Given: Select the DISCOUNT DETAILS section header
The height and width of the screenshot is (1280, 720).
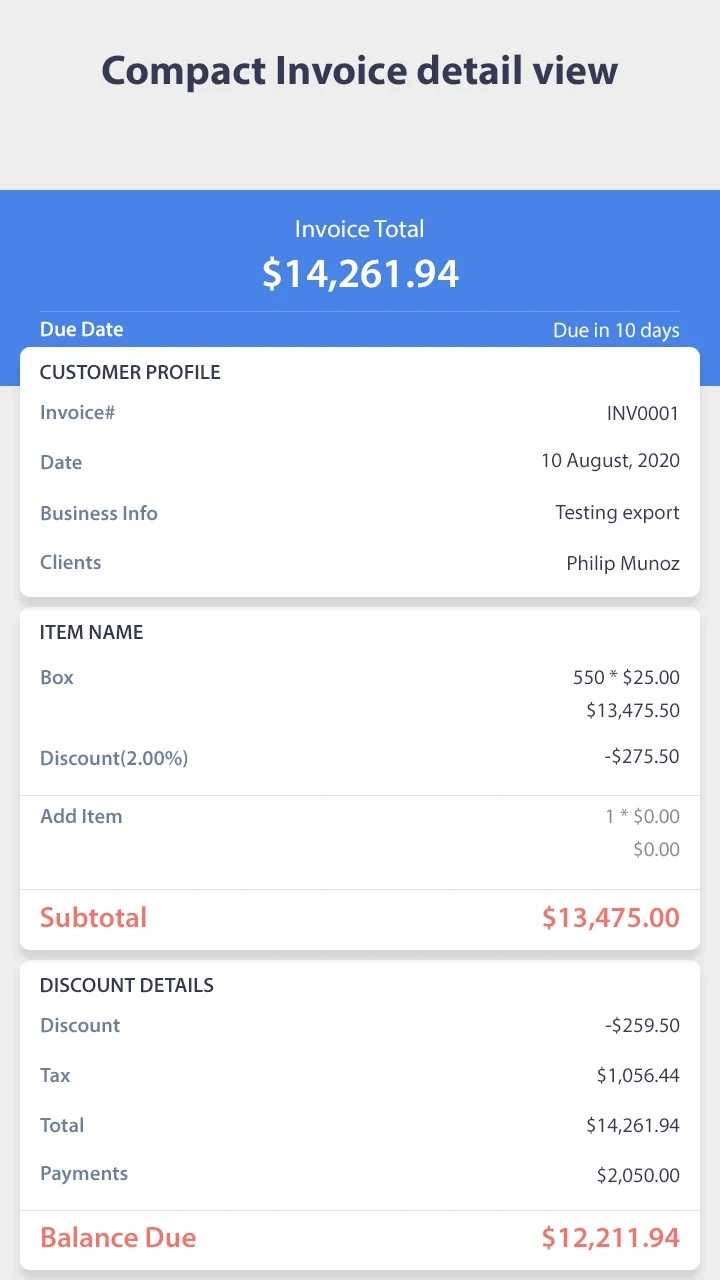Looking at the screenshot, I should click(x=127, y=985).
